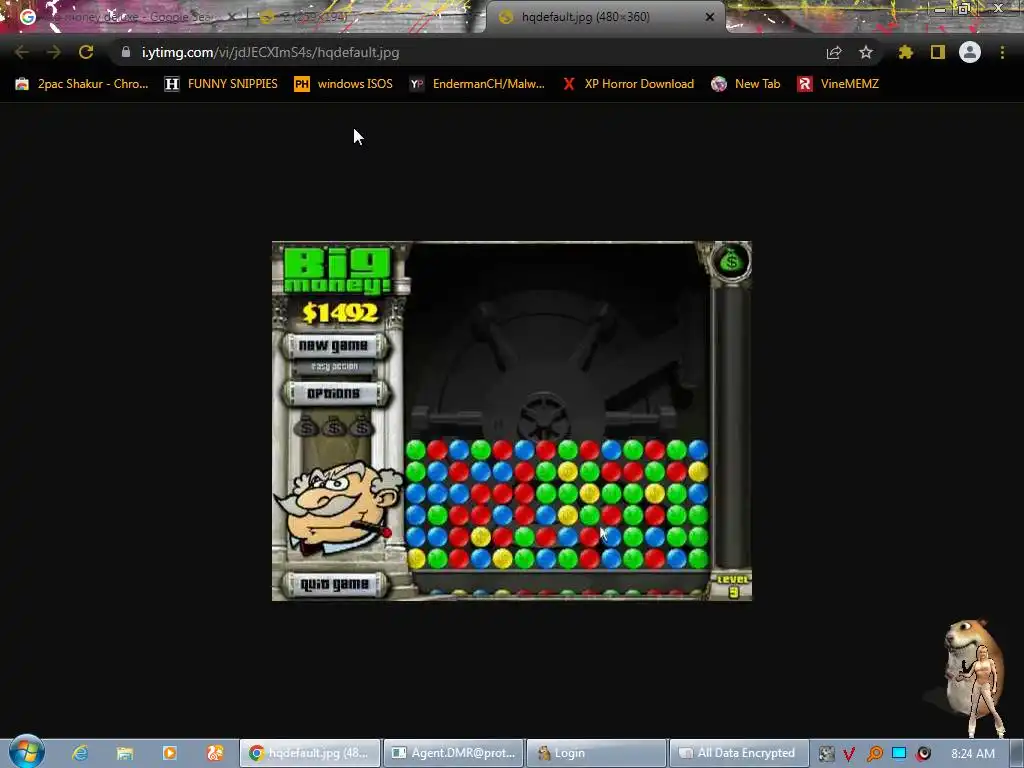Screen dimensions: 1024x768
Task: Open the windows ISOS bookmark
Action: [x=344, y=84]
